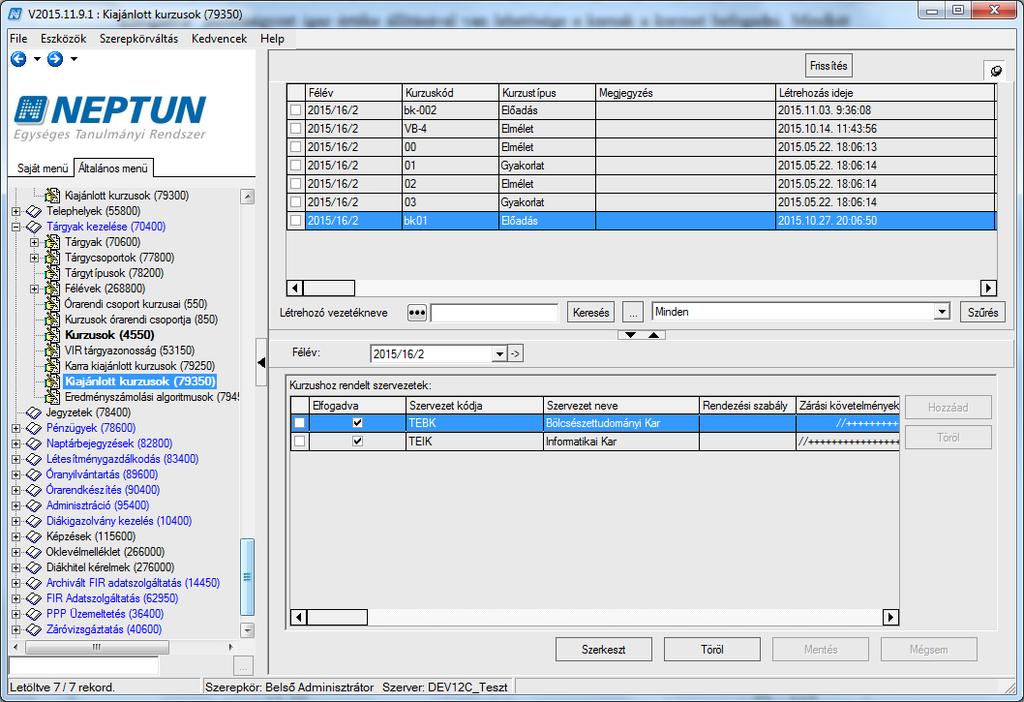Screen dimensions: 1024x702
Task: Click the Keresés button
Action: pyautogui.click(x=591, y=313)
